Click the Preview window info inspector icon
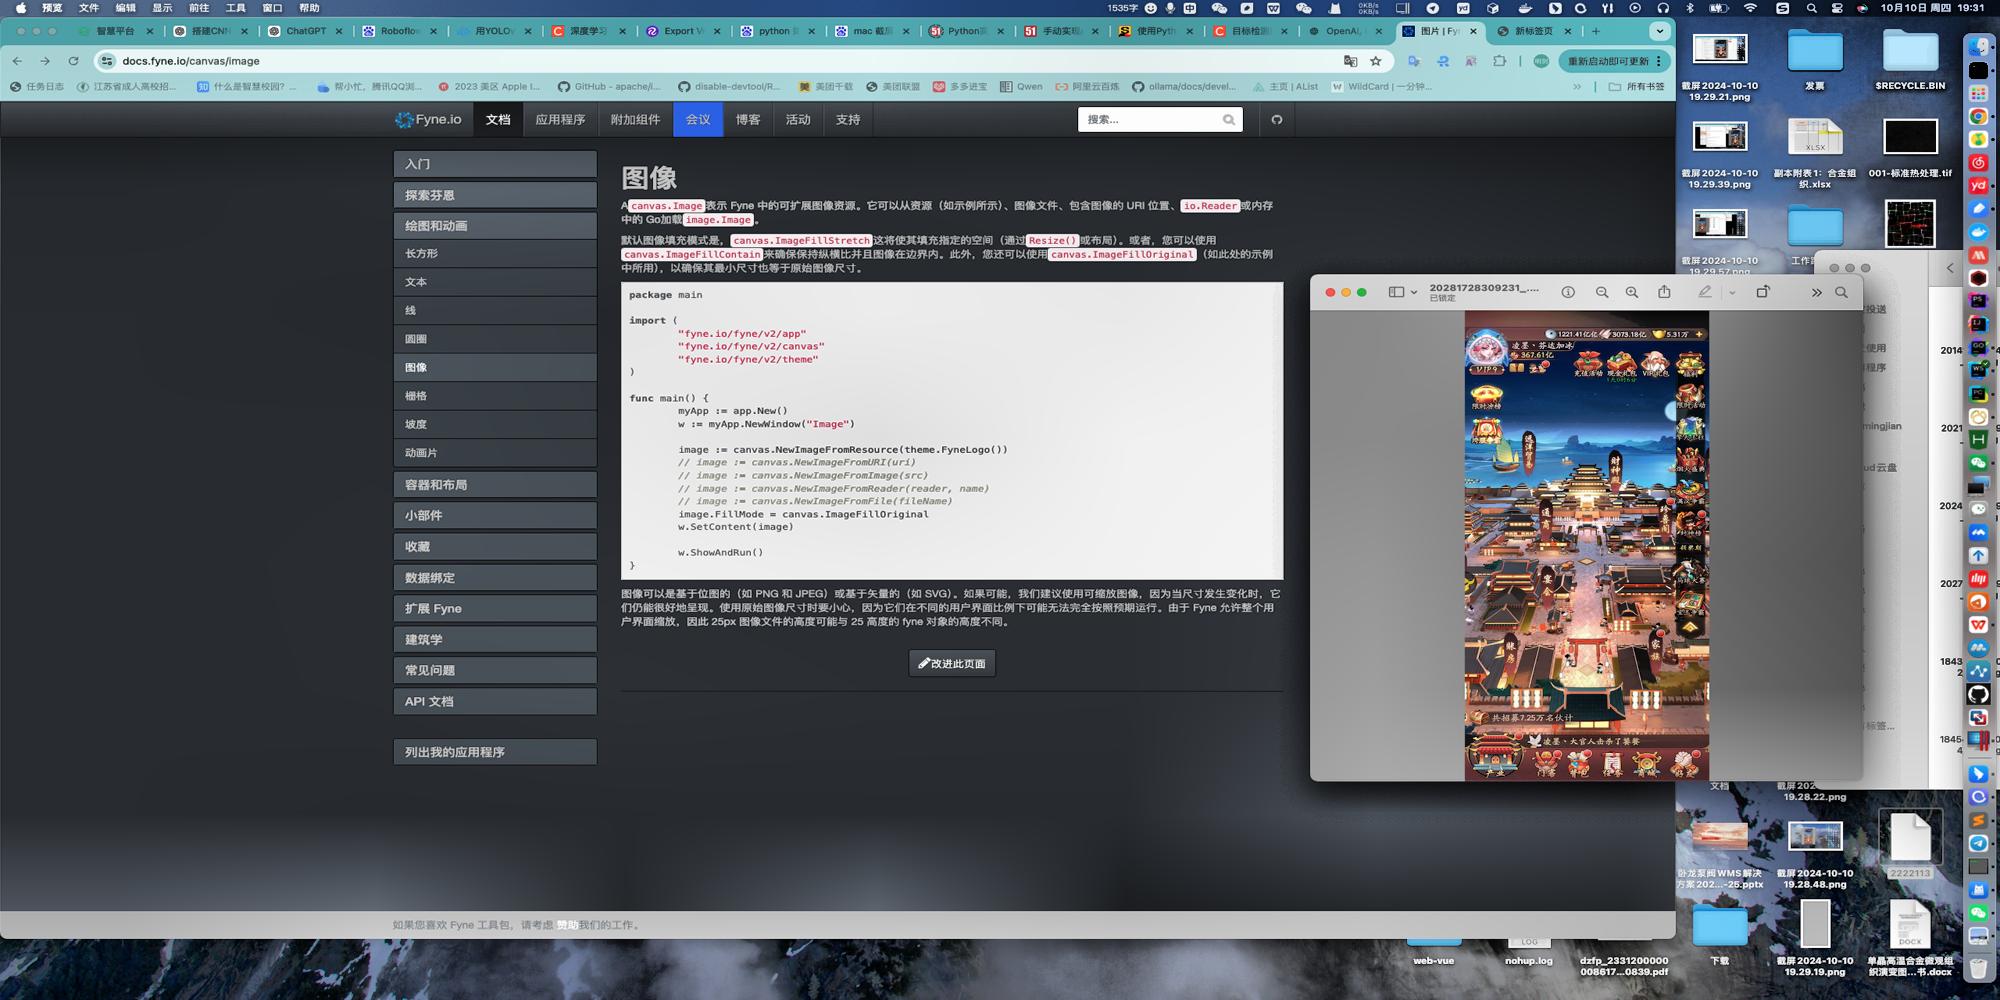Viewport: 2000px width, 1000px height. (x=1568, y=292)
